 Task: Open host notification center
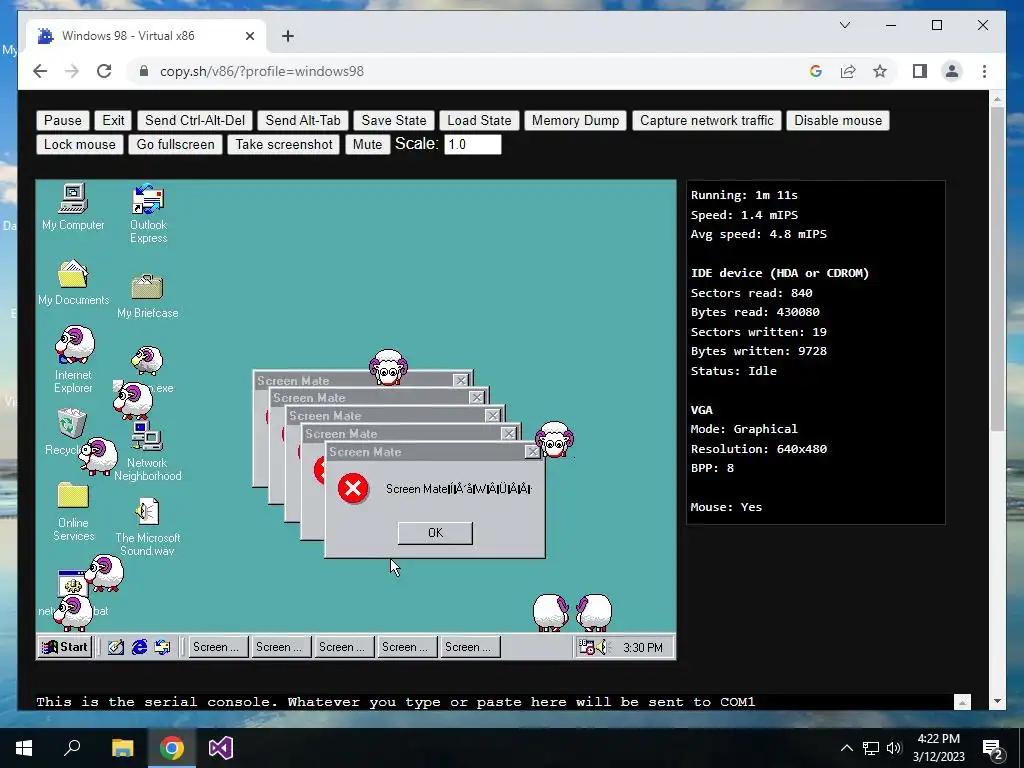[993, 748]
